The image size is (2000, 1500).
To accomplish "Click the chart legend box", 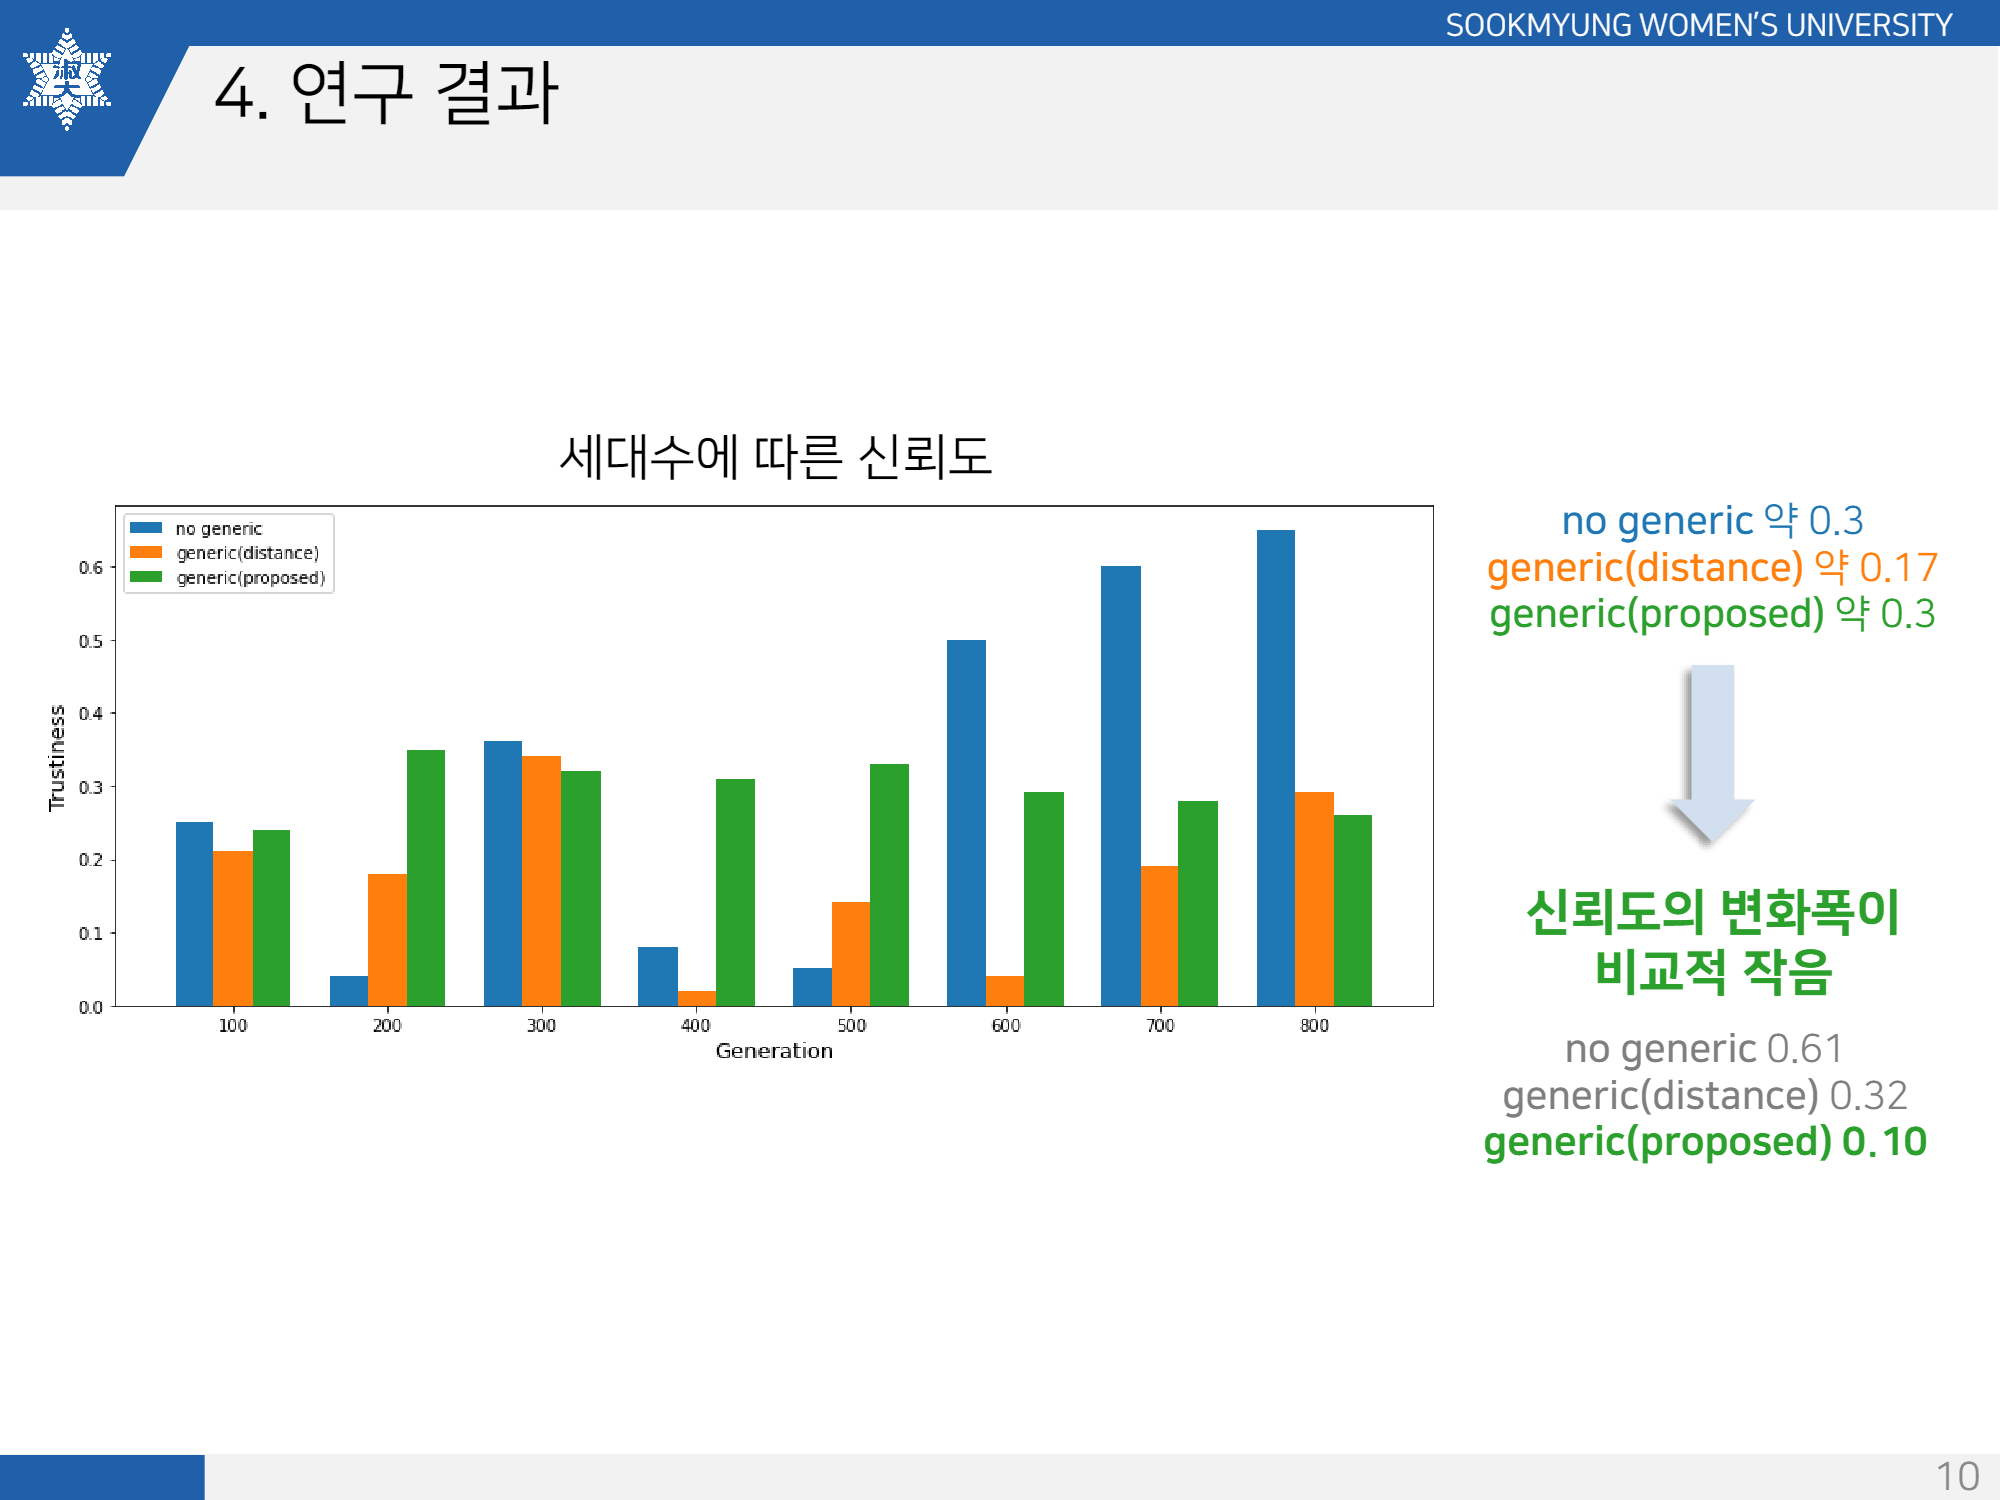I will [x=227, y=552].
